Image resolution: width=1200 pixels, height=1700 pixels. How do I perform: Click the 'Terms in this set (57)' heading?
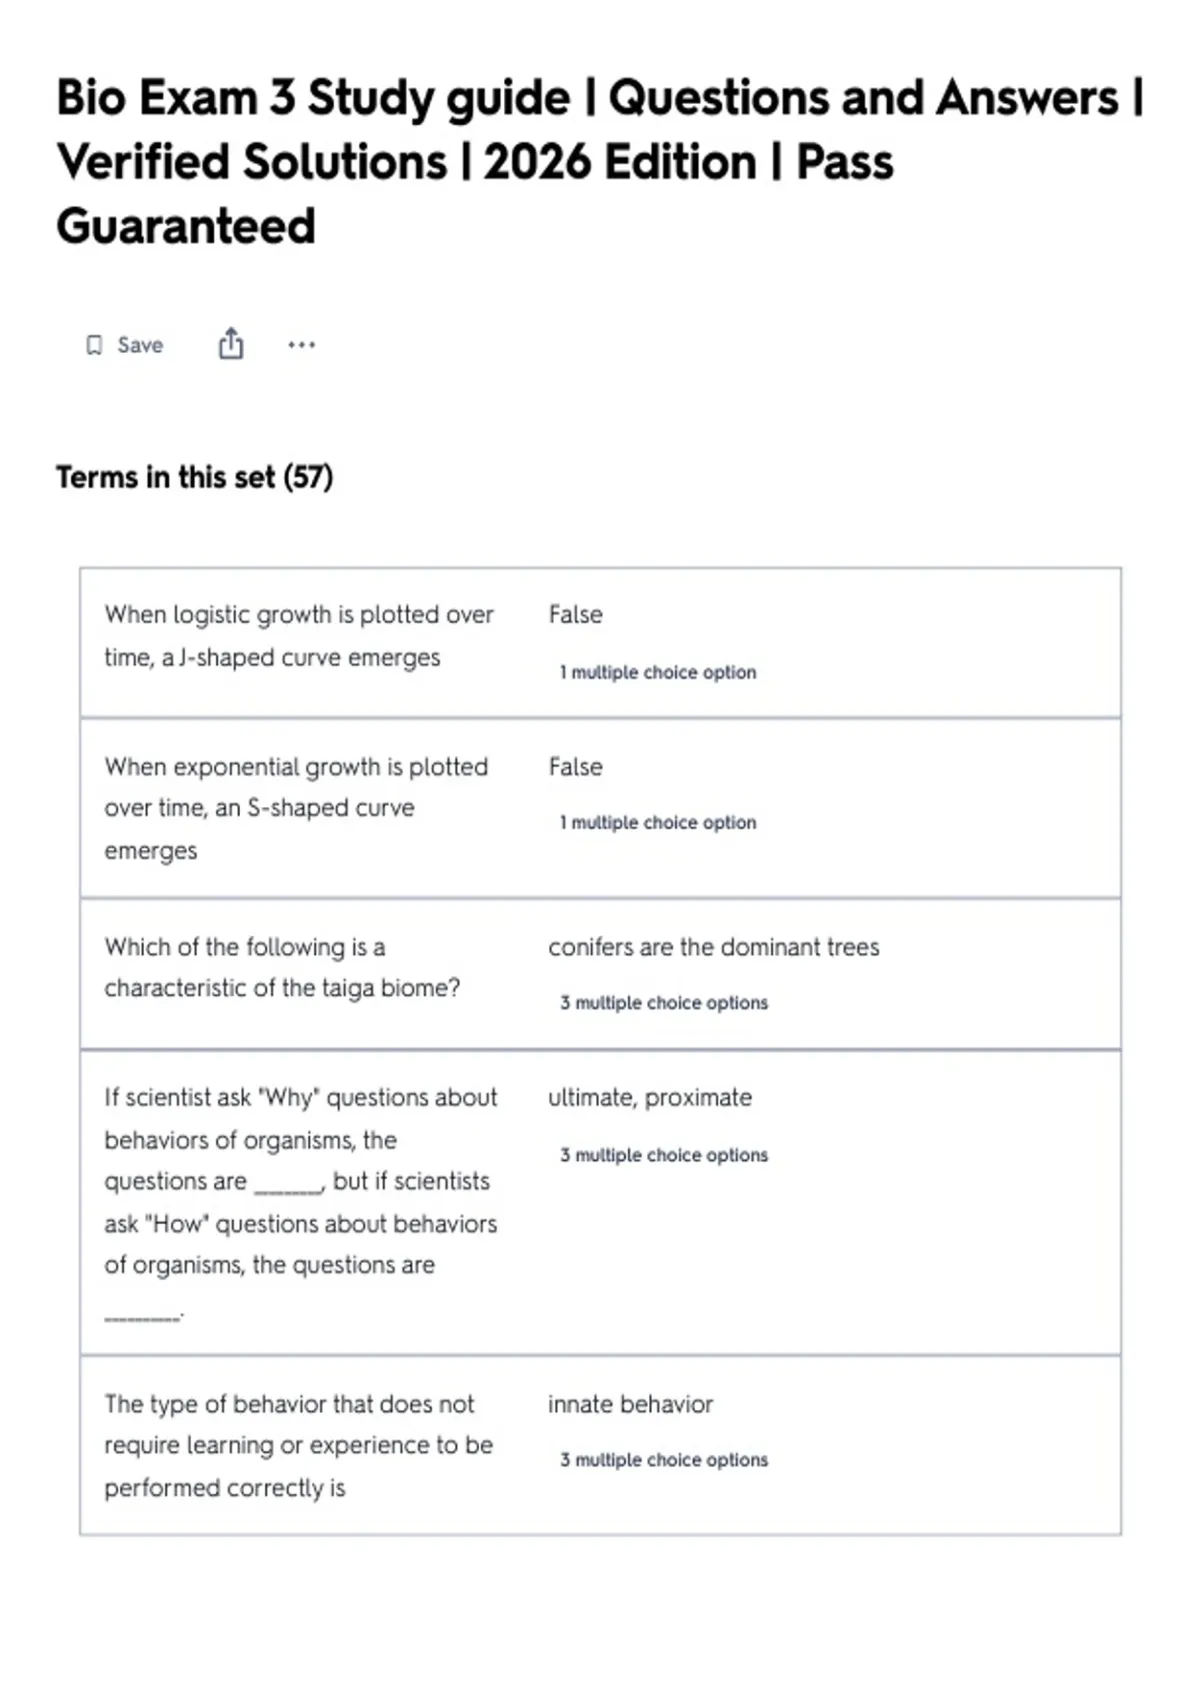[x=194, y=477]
